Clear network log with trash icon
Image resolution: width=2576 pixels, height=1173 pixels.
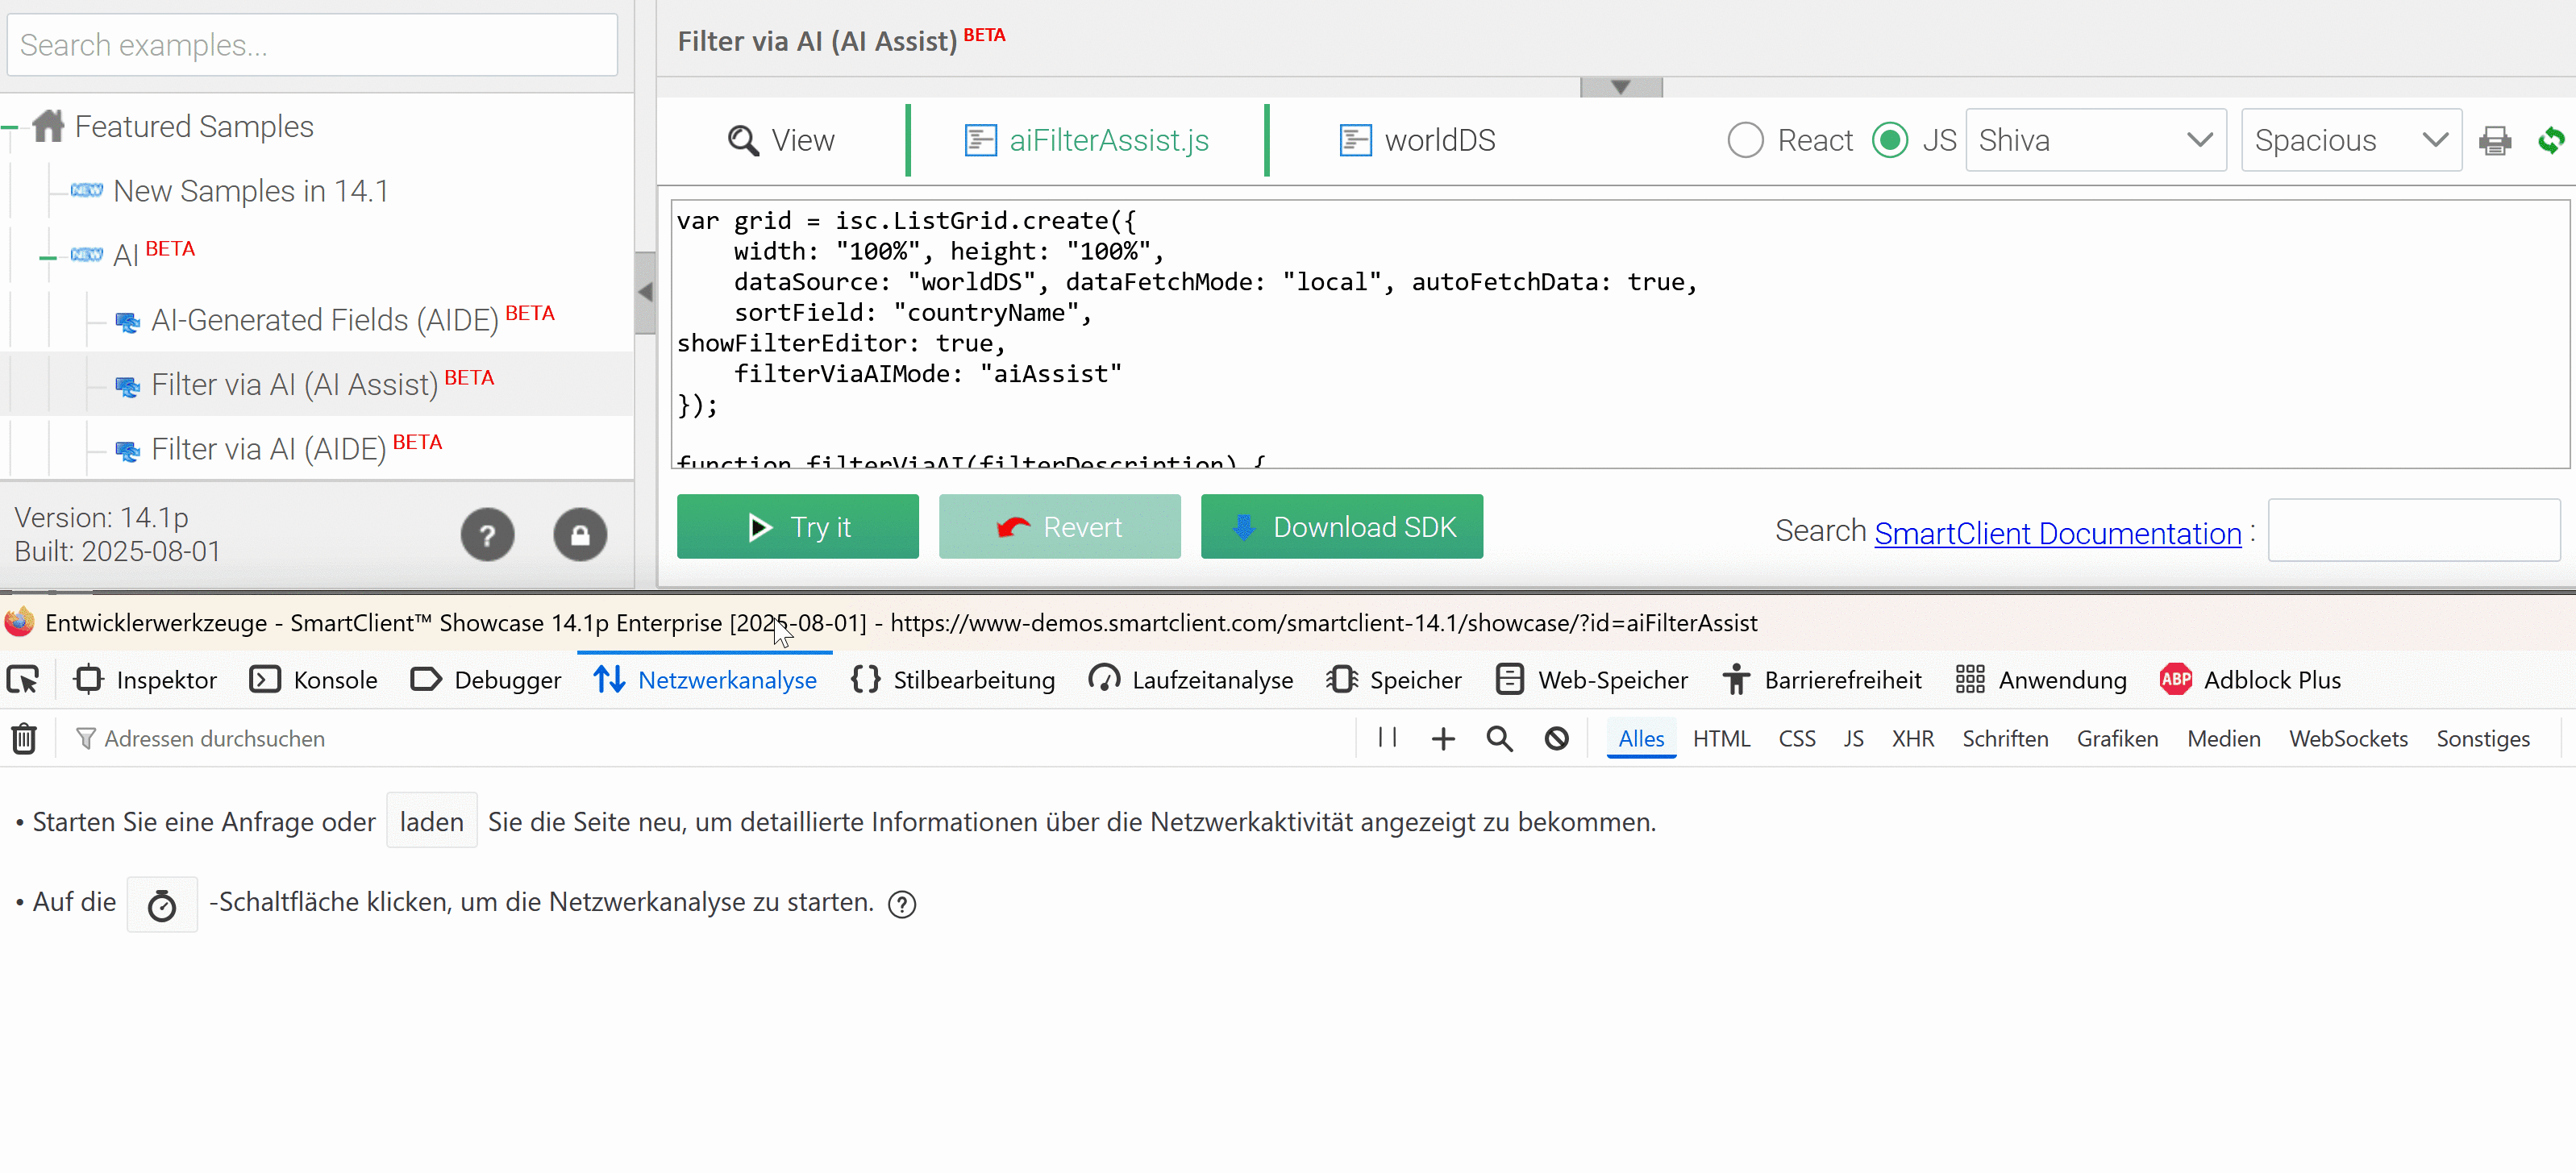coord(24,739)
